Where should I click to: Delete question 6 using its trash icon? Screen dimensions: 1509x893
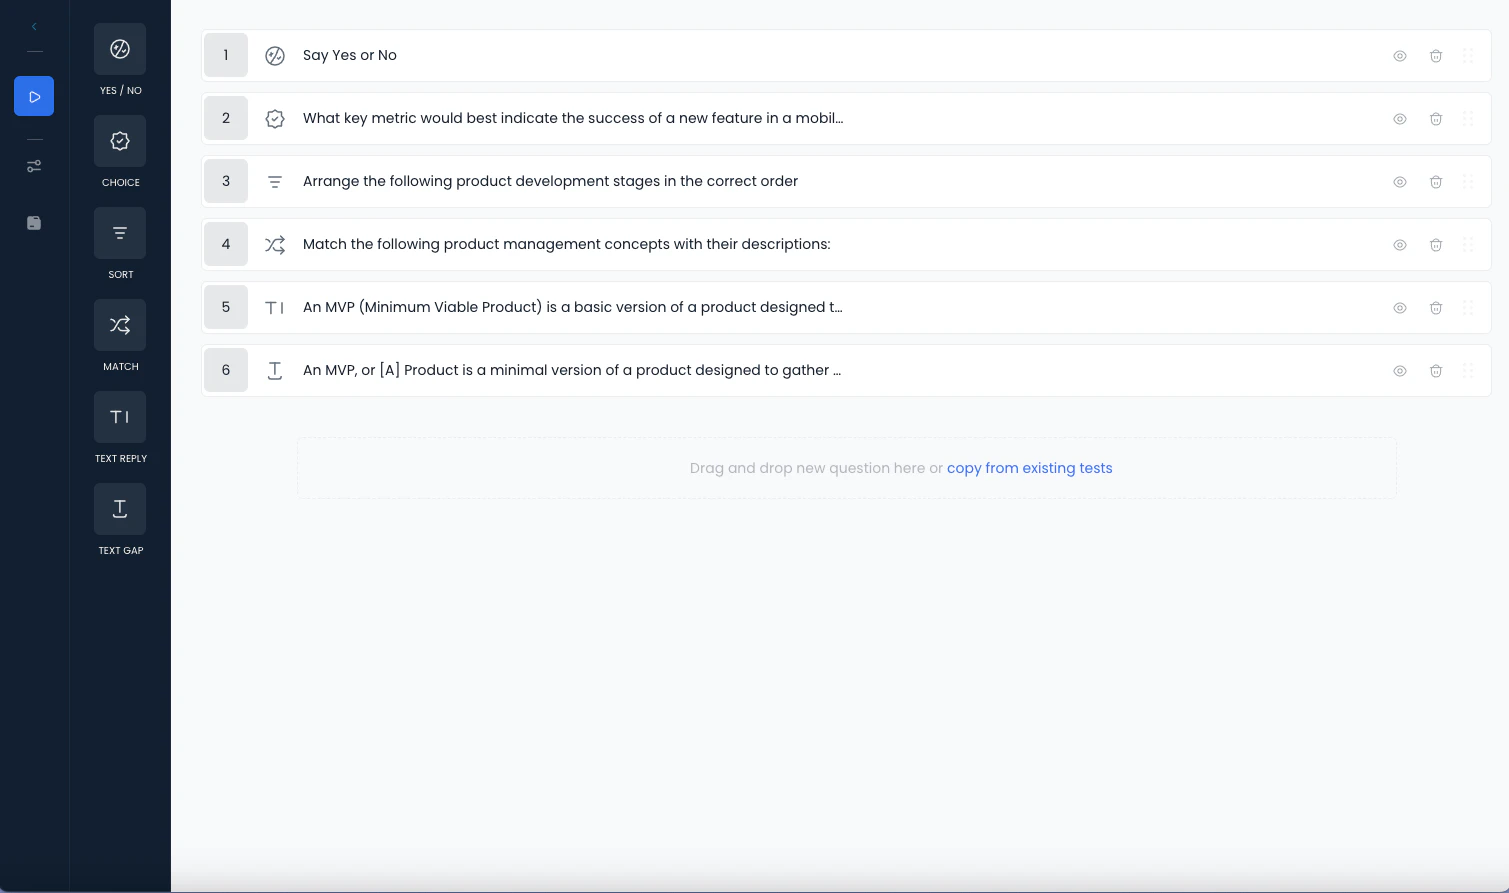click(x=1436, y=370)
